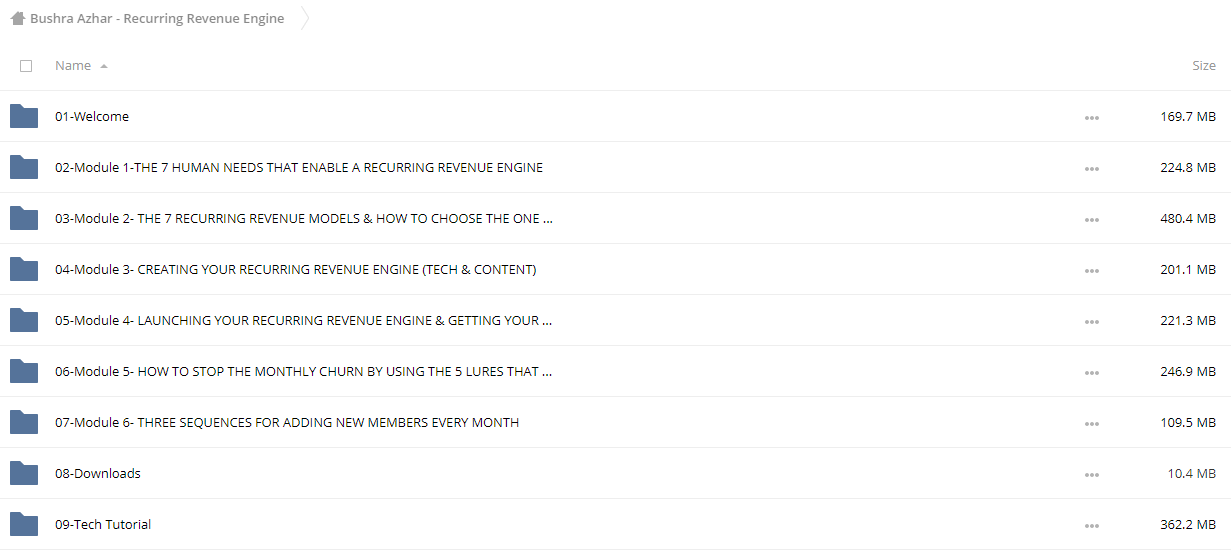Screen dimensions: 1231x551
Task: Open 02-Module 1 Seven Human Needs folder
Action: tap(299, 167)
